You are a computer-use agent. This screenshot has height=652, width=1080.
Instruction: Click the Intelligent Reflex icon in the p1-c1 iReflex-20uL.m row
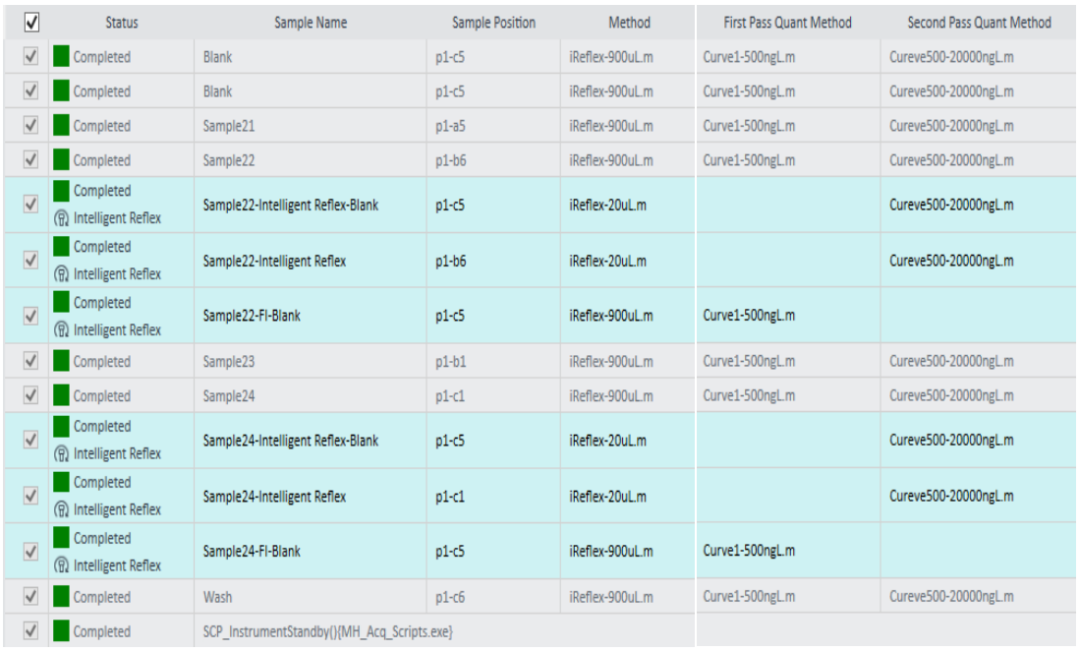(61, 510)
